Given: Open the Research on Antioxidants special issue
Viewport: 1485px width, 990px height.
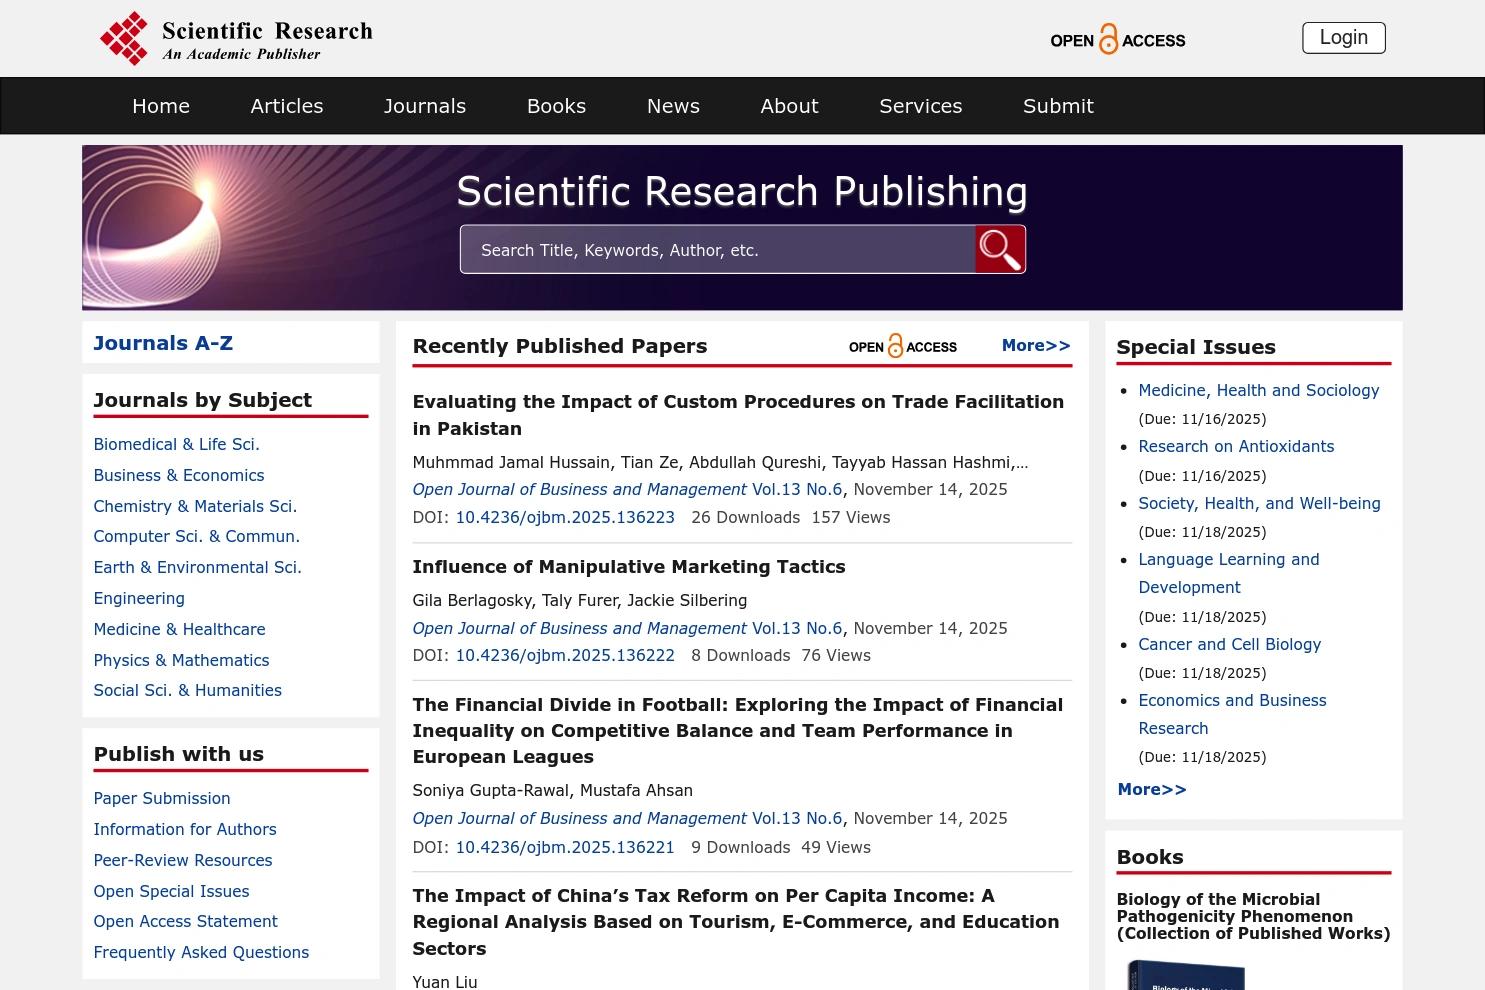Looking at the screenshot, I should (x=1236, y=445).
